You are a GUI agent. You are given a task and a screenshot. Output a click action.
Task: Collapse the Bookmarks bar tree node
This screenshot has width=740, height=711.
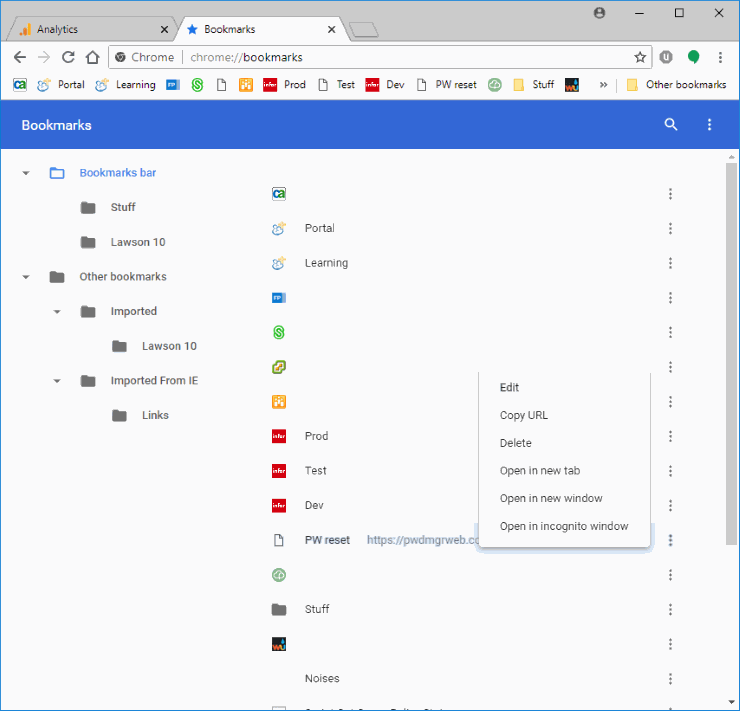[26, 173]
